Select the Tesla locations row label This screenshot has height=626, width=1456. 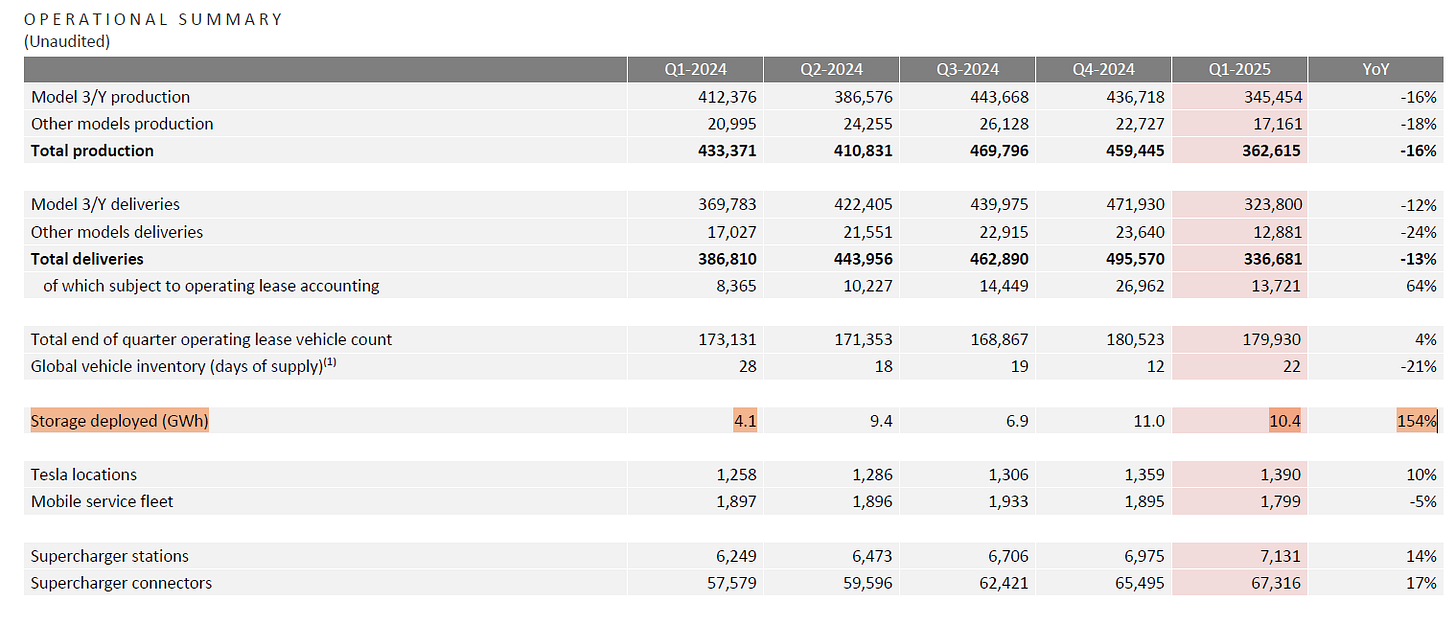[x=84, y=475]
